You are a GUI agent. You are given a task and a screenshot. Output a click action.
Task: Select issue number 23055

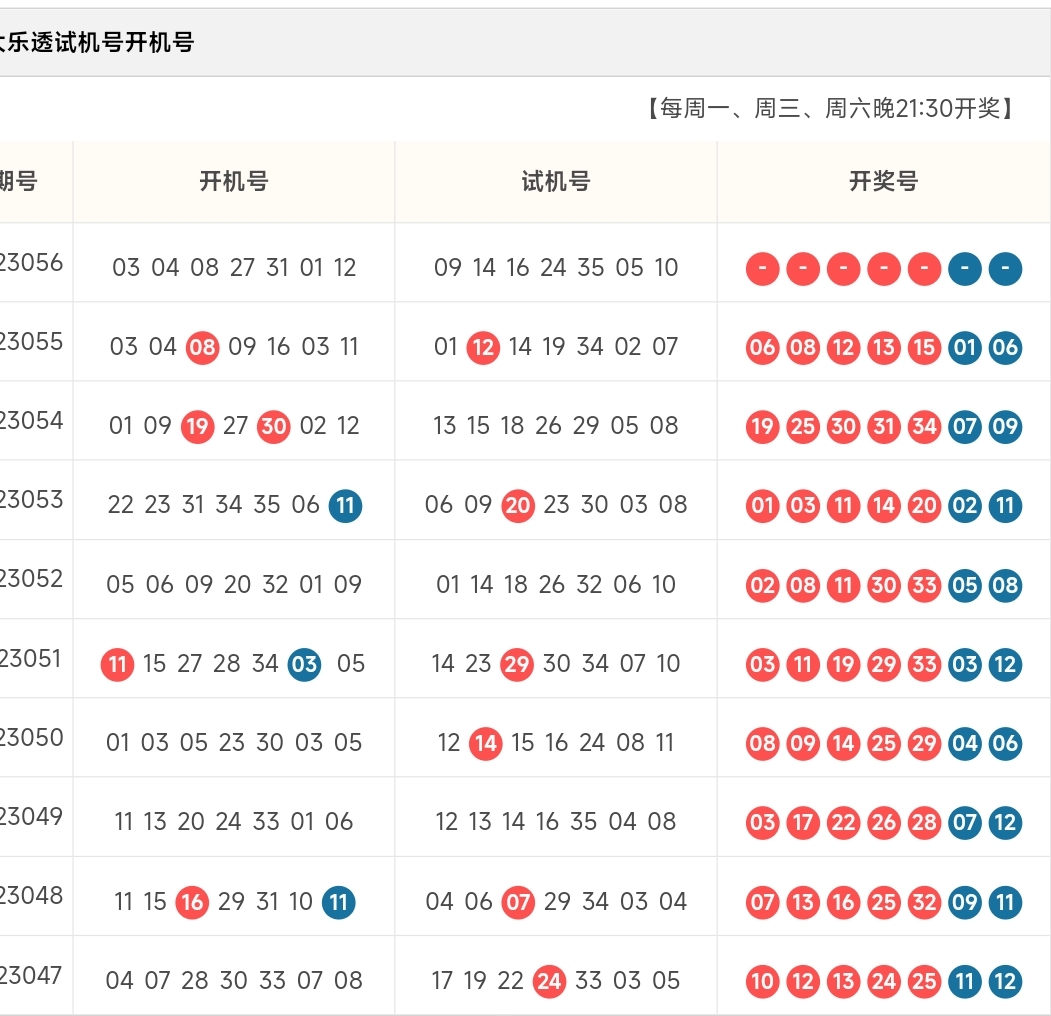pos(31,341)
